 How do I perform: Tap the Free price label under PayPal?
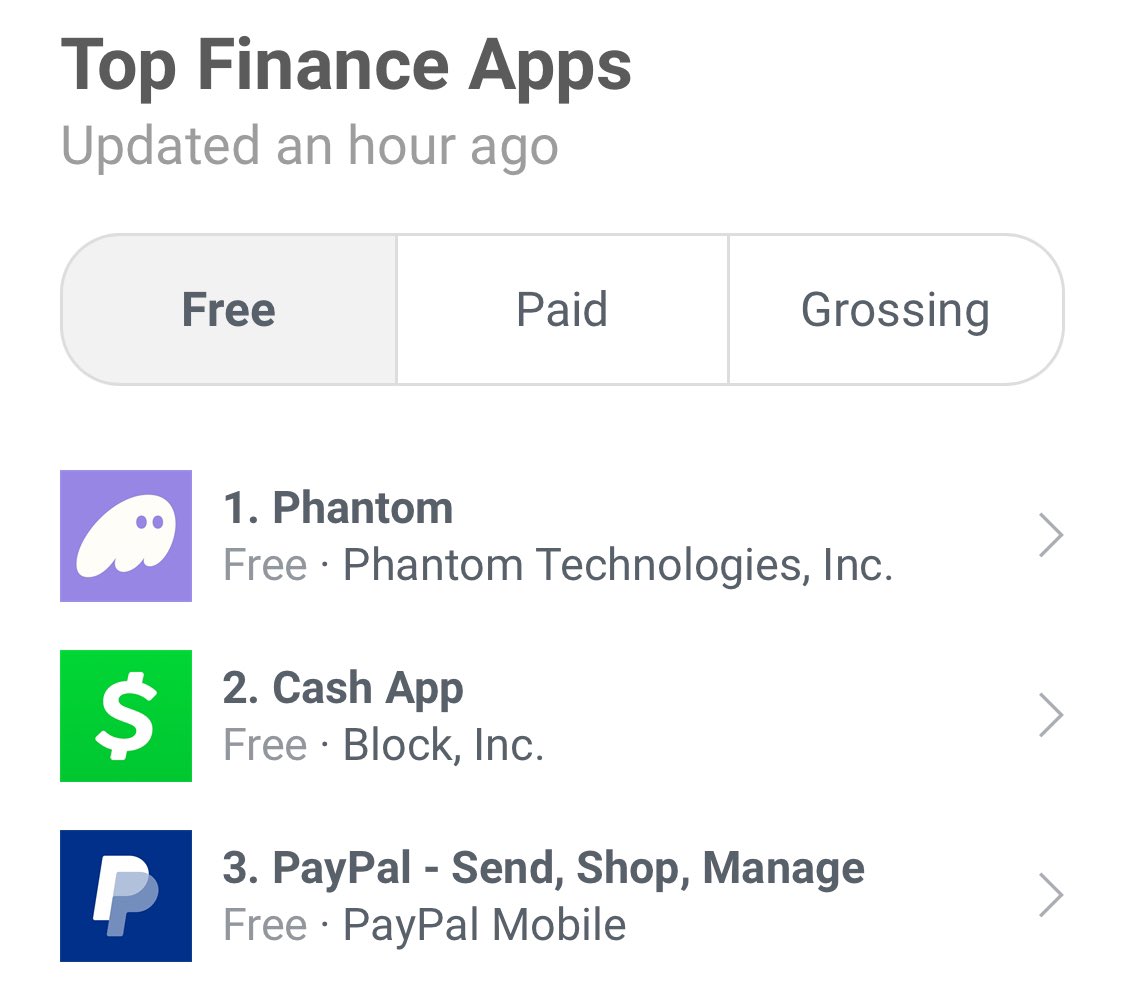tap(265, 925)
